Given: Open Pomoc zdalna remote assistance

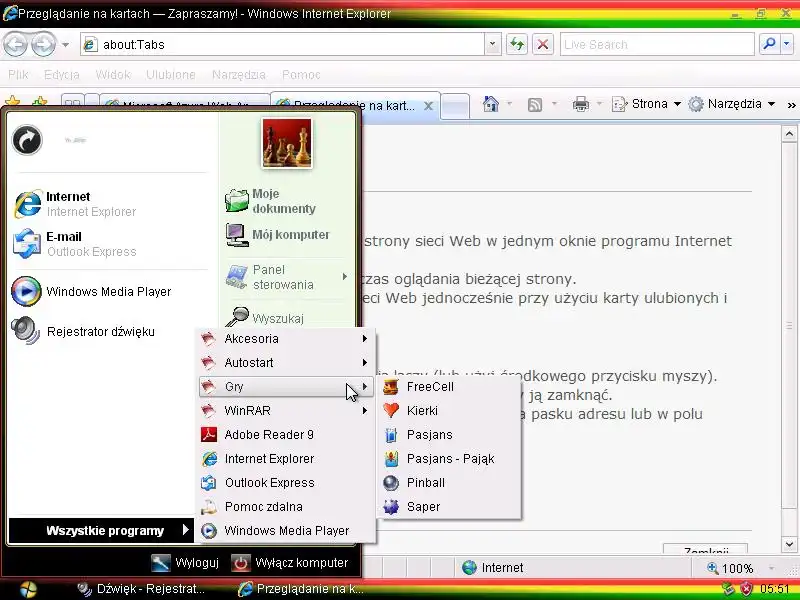Looking at the screenshot, I should (286, 507).
